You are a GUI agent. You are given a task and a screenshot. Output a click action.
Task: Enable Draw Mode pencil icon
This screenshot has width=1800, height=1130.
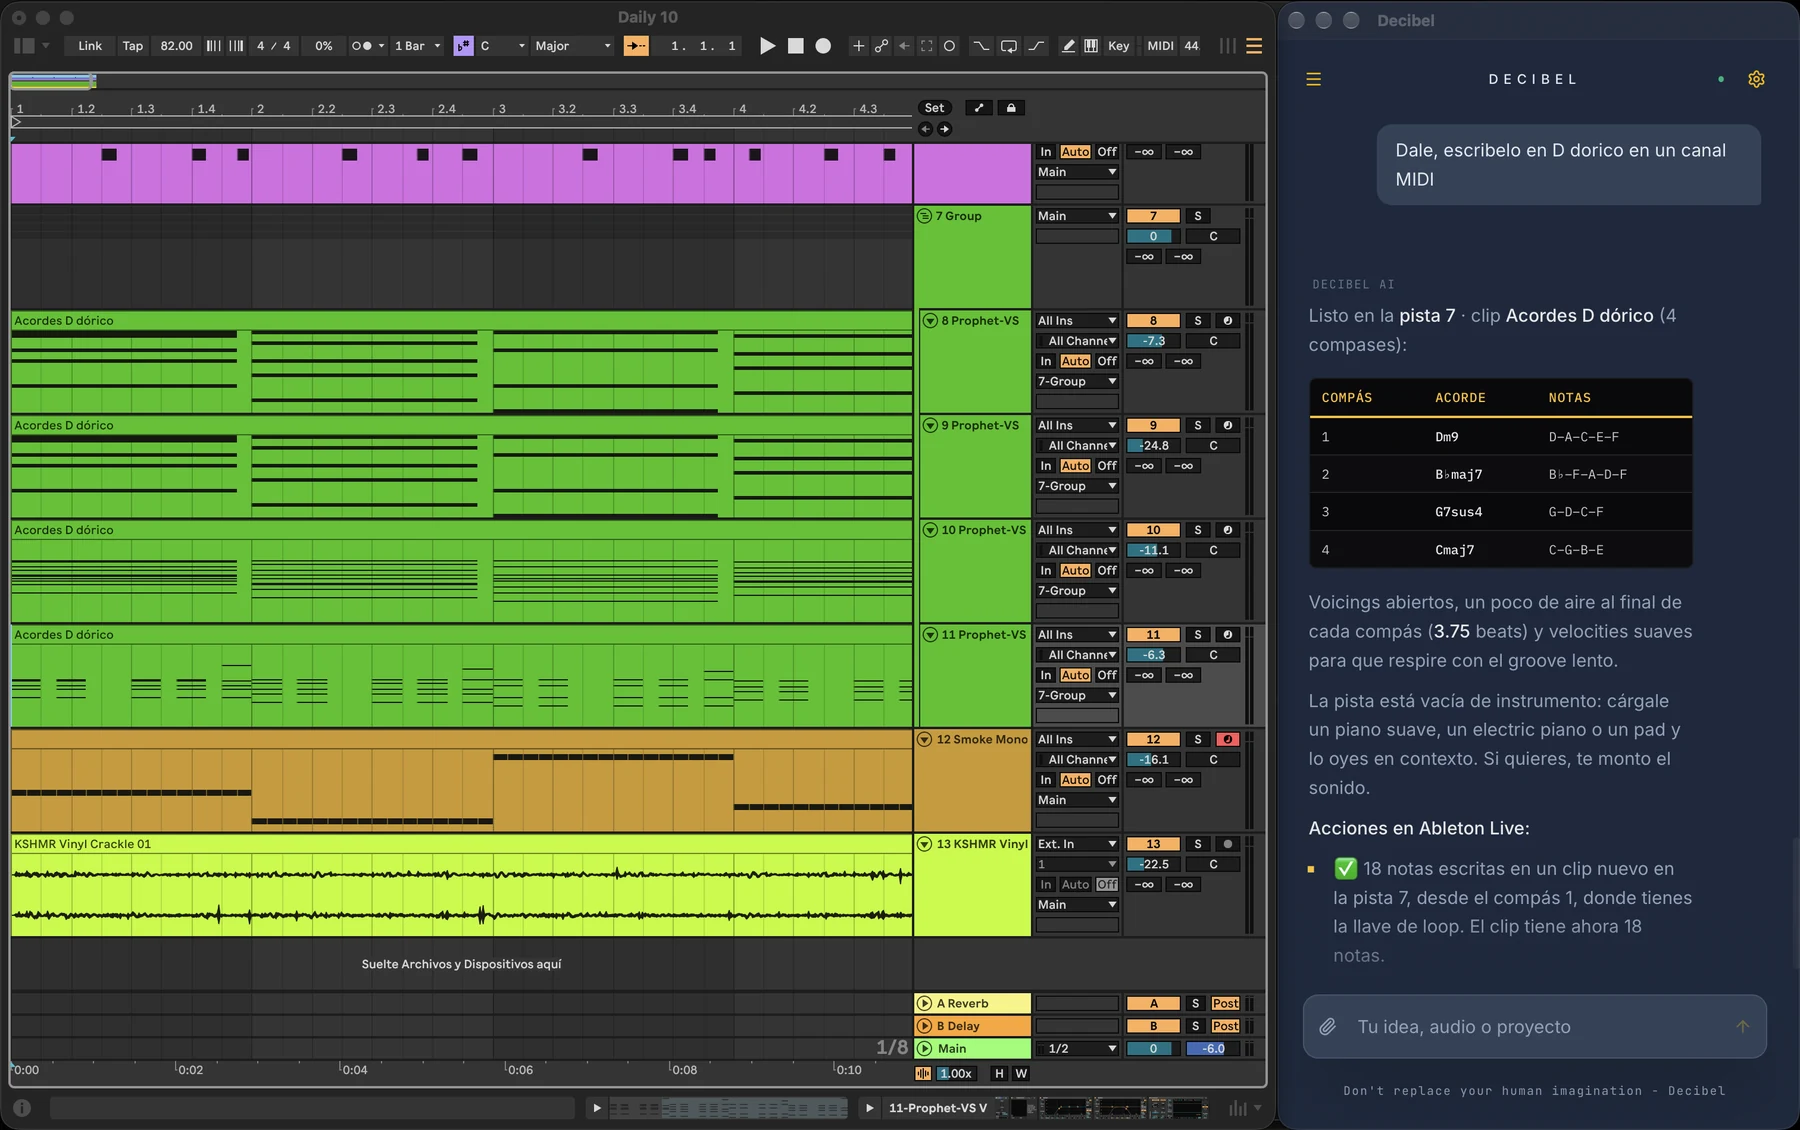point(1068,46)
